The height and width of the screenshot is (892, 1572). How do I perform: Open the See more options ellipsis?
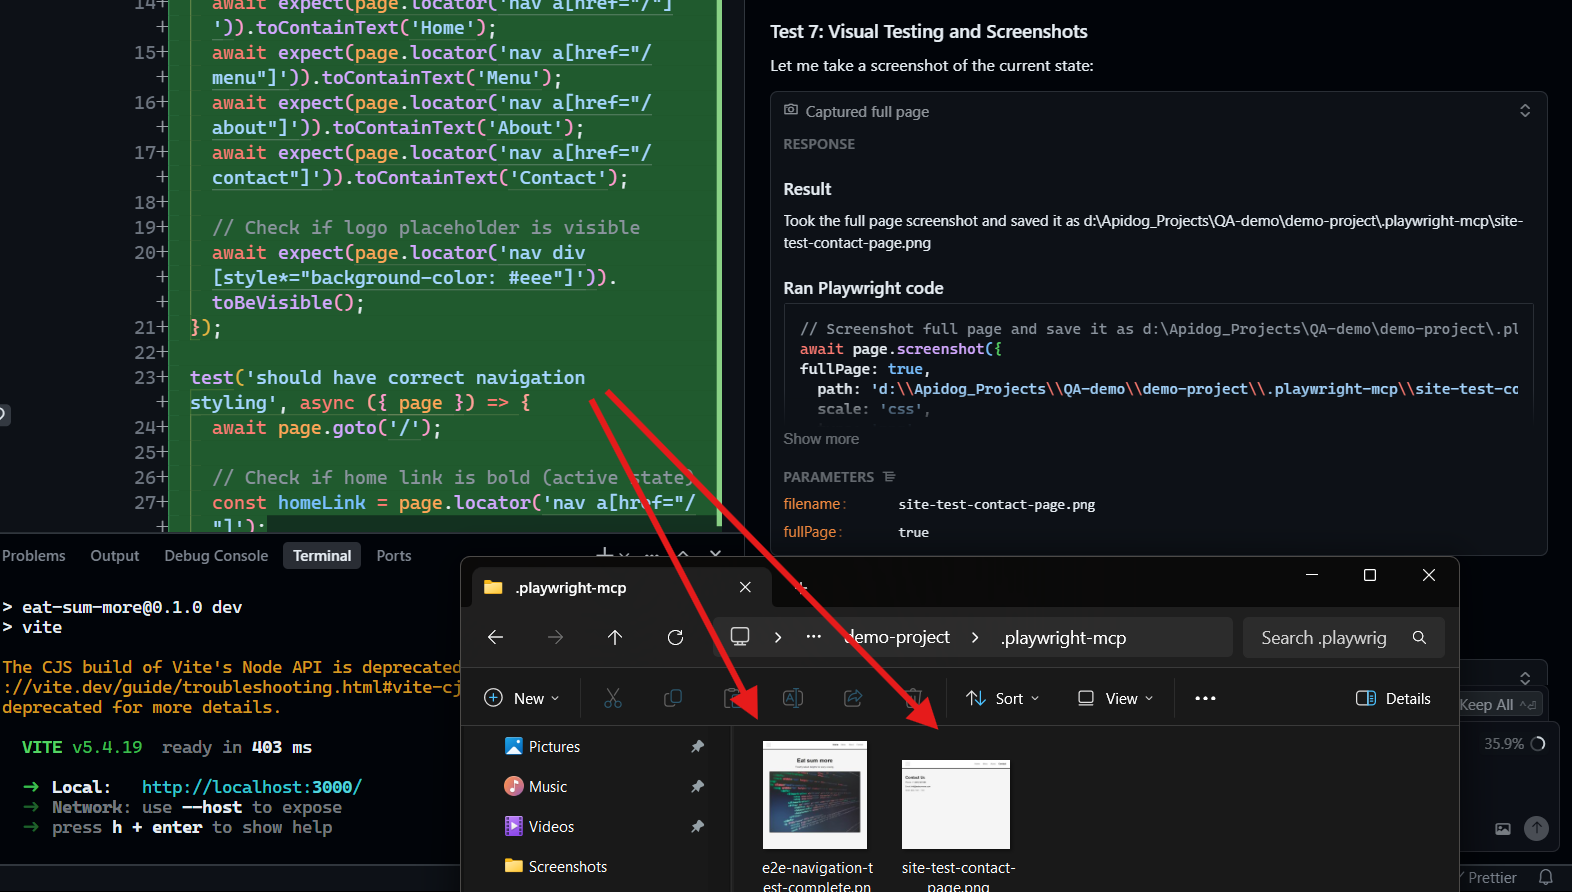coord(1205,698)
